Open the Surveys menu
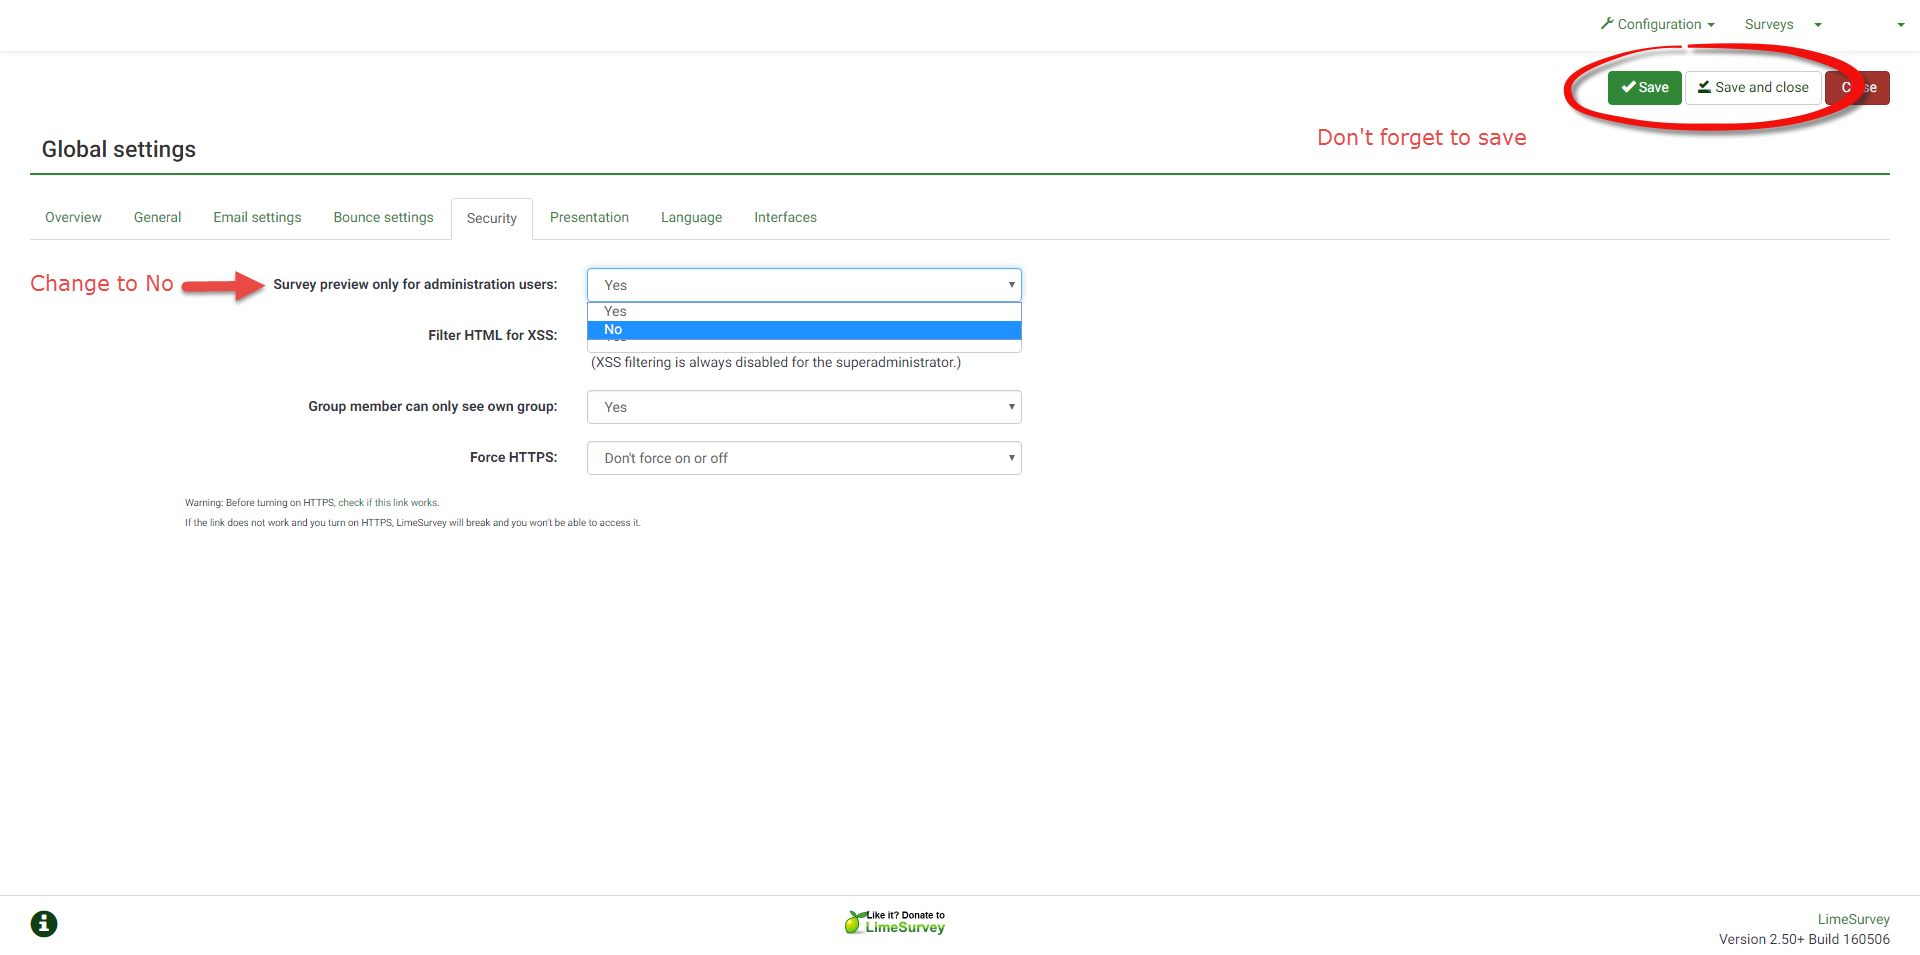 pos(1768,24)
